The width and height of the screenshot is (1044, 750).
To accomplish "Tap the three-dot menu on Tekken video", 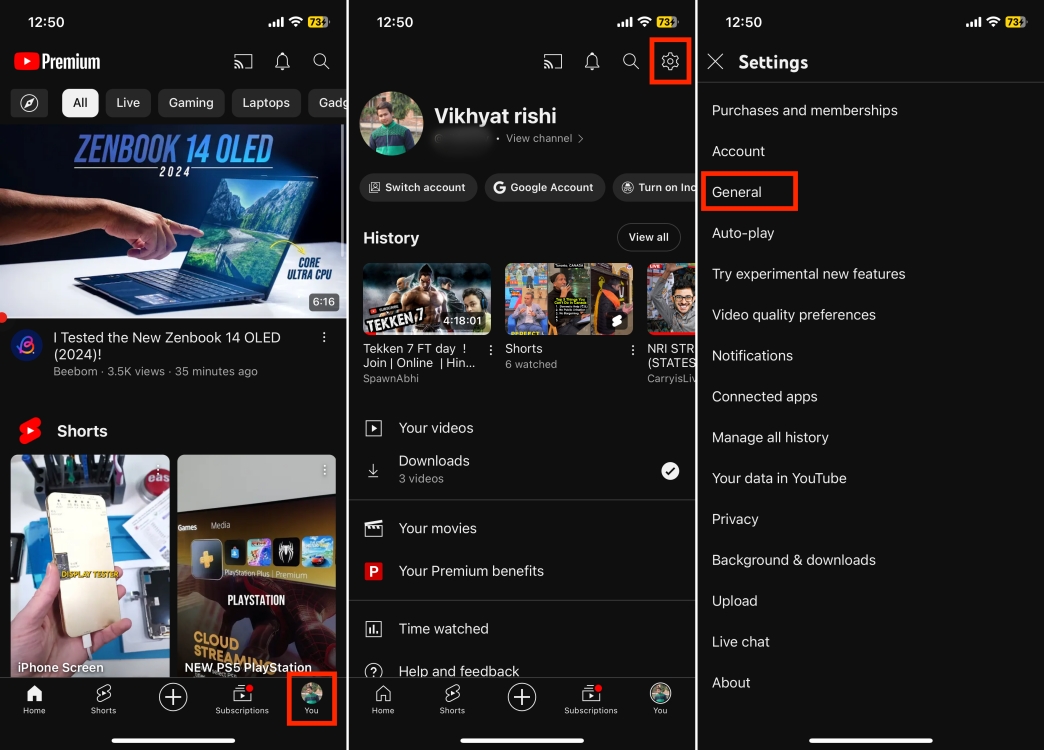I will (489, 351).
